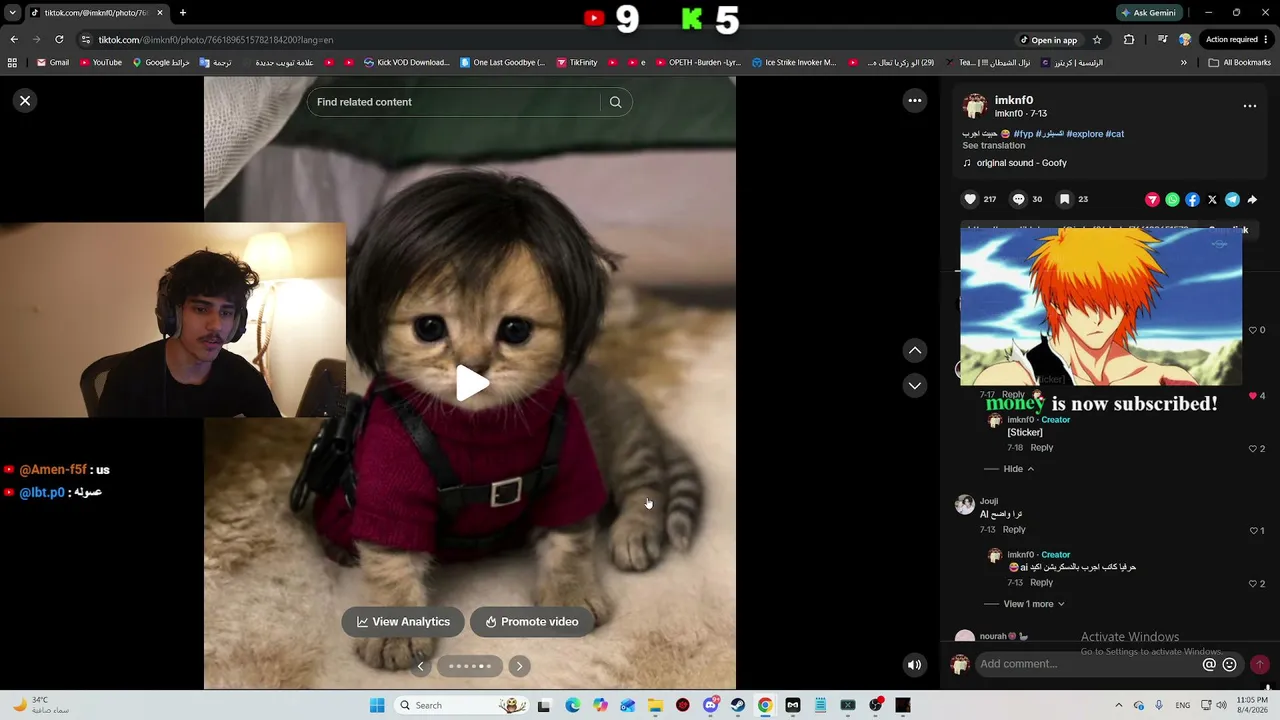1280x720 pixels.
Task: Like the creator's 7-18 sticker comment
Action: (1254, 449)
